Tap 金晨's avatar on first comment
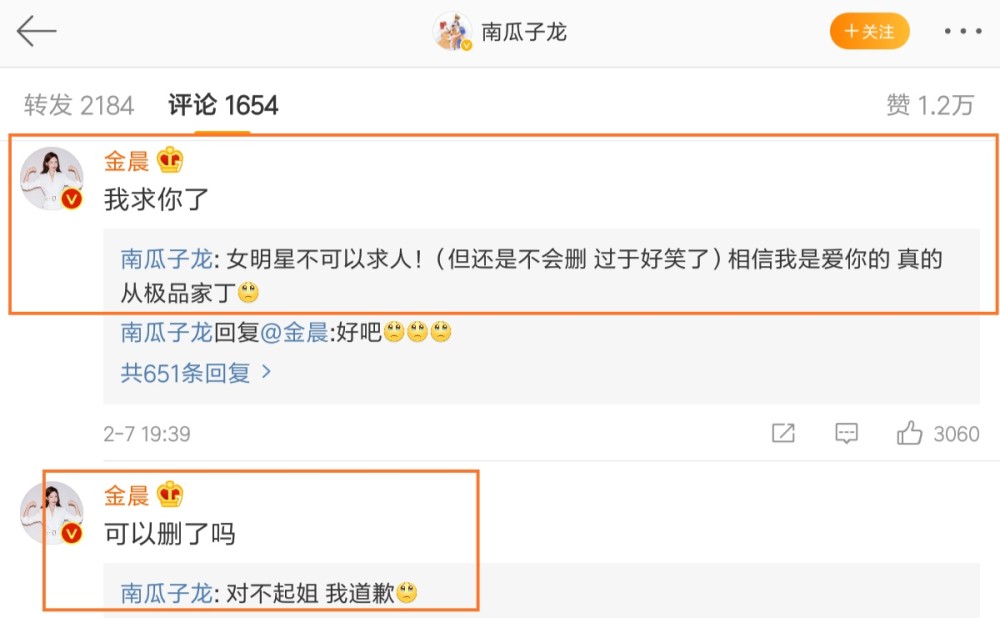The width and height of the screenshot is (1000, 618). tap(52, 179)
